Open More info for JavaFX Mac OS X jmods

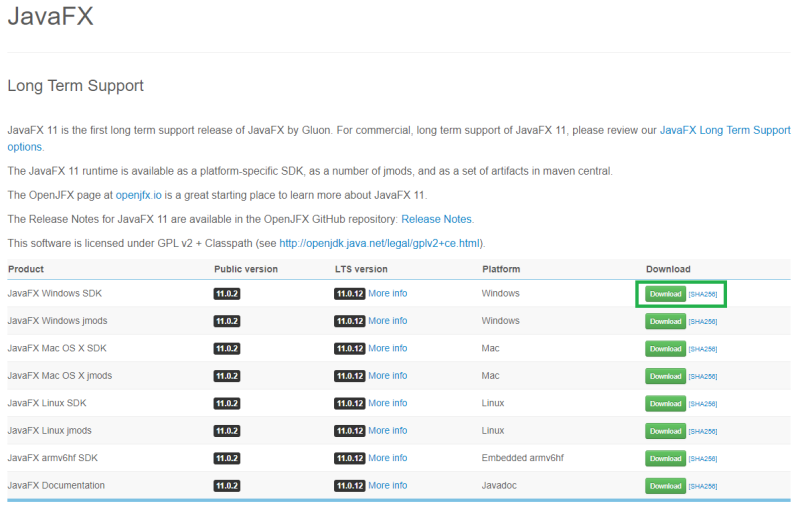(388, 376)
